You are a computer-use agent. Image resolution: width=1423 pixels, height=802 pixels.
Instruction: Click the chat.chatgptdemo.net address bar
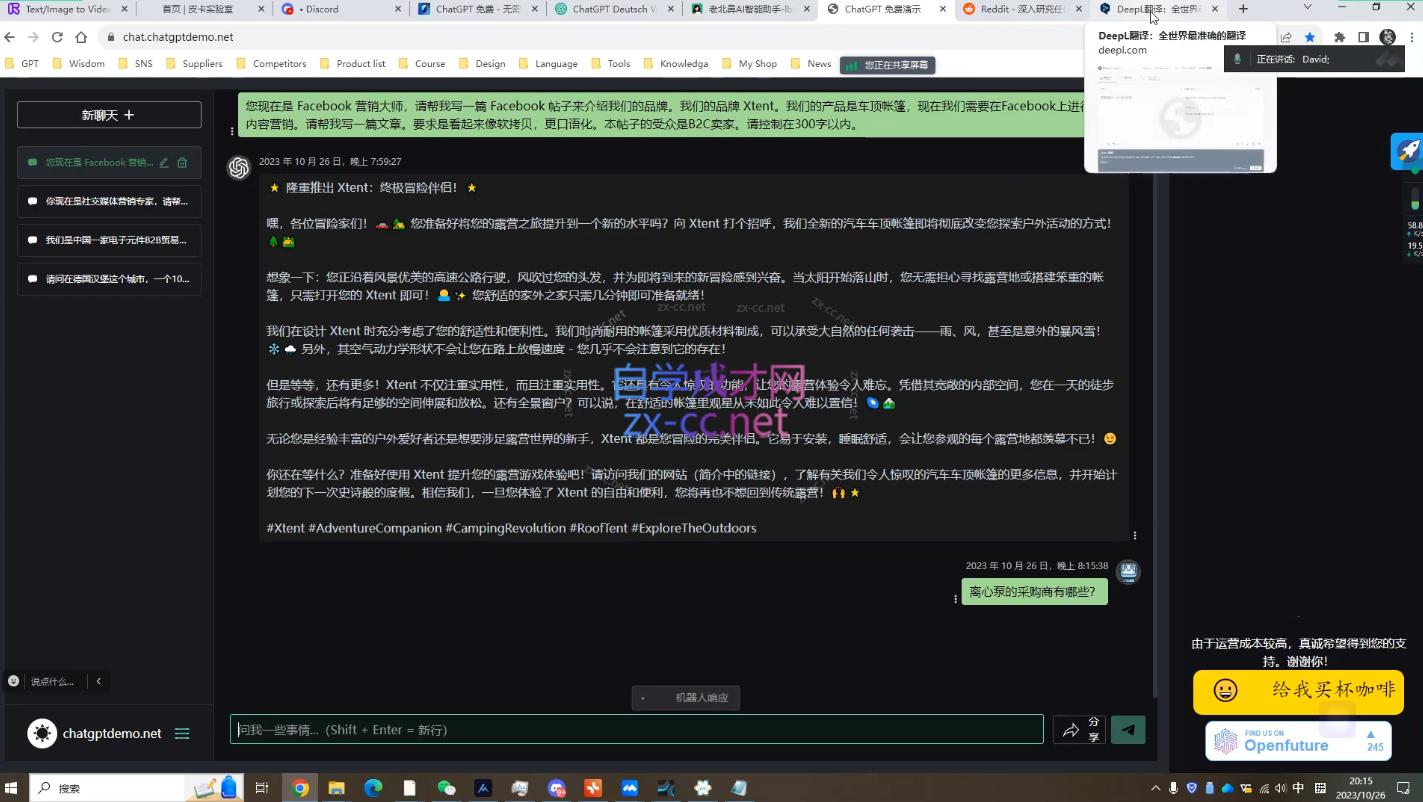[x=178, y=37]
